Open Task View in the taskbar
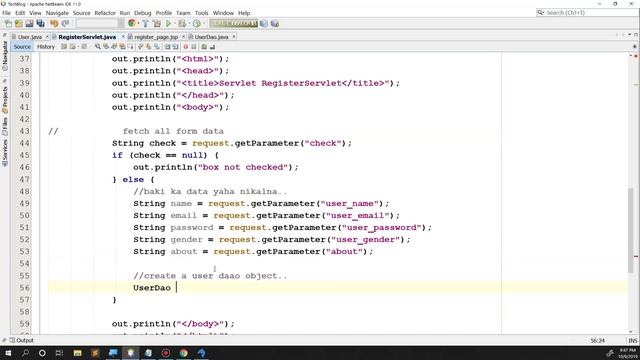 pos(59,353)
